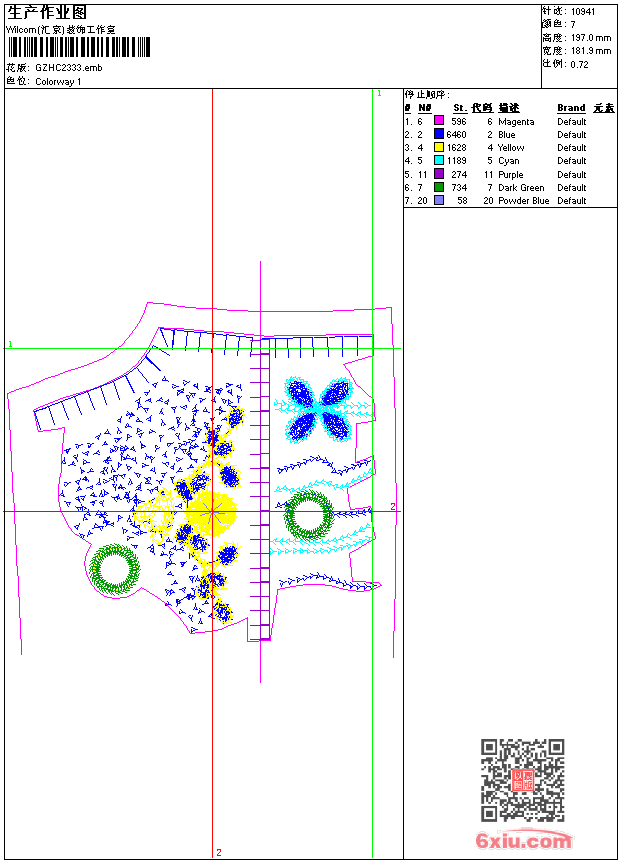Screen dimensions: 620x860
Task: Click the Dark Green description text
Action: [521, 188]
